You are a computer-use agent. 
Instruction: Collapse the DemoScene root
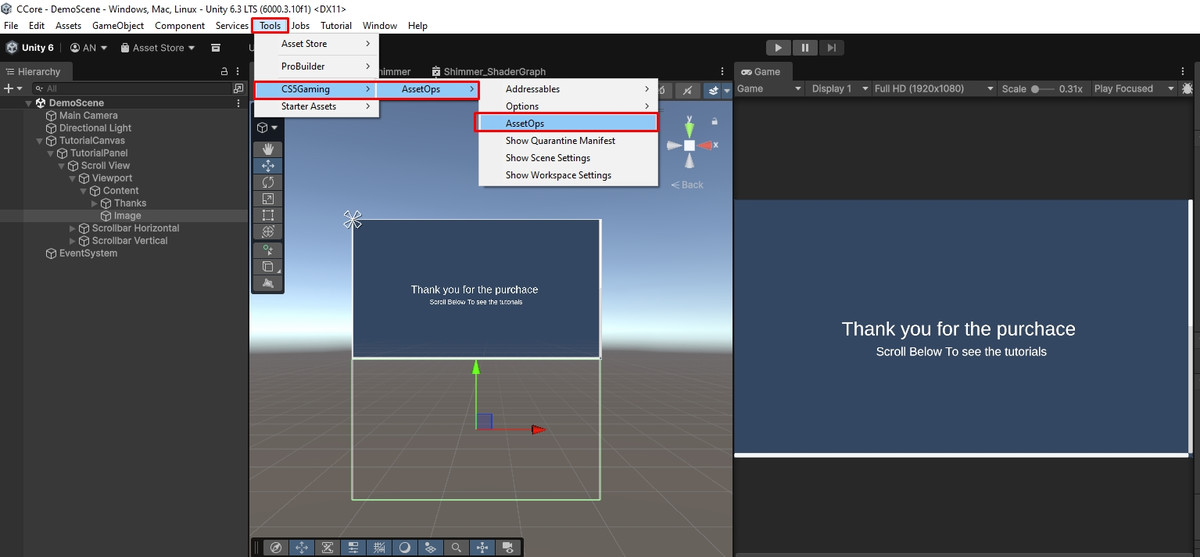(29, 103)
